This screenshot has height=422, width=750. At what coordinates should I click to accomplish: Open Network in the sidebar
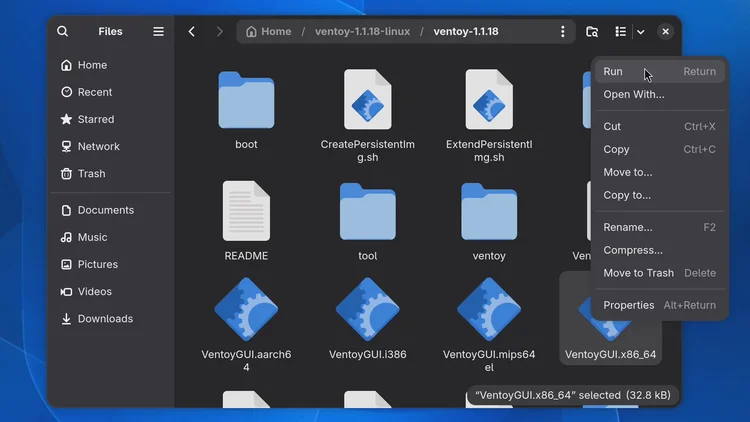110,146
